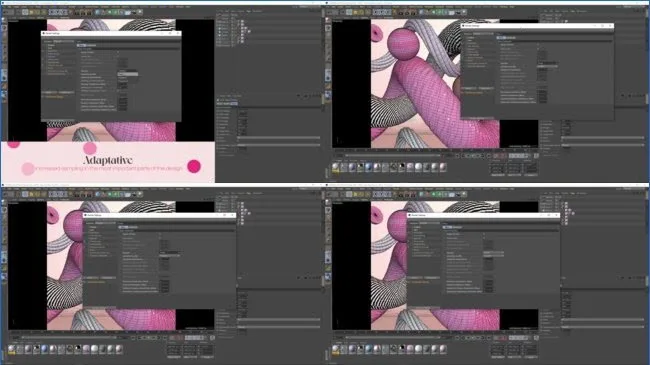This screenshot has width=650, height=365.
Task: Open Sampler dropdown in bottom-right Render Settings
Action: click(x=493, y=253)
